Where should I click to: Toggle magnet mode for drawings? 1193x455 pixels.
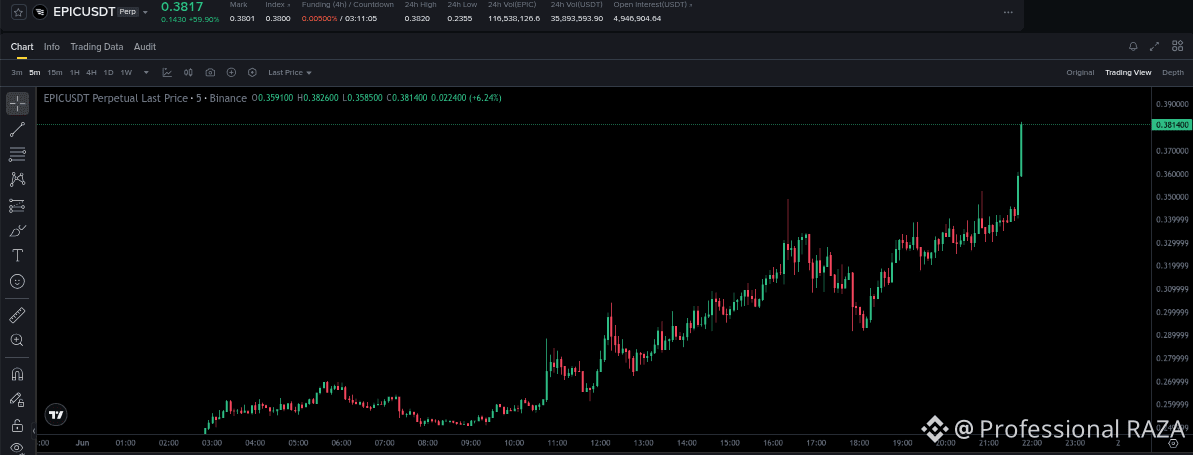pos(17,374)
